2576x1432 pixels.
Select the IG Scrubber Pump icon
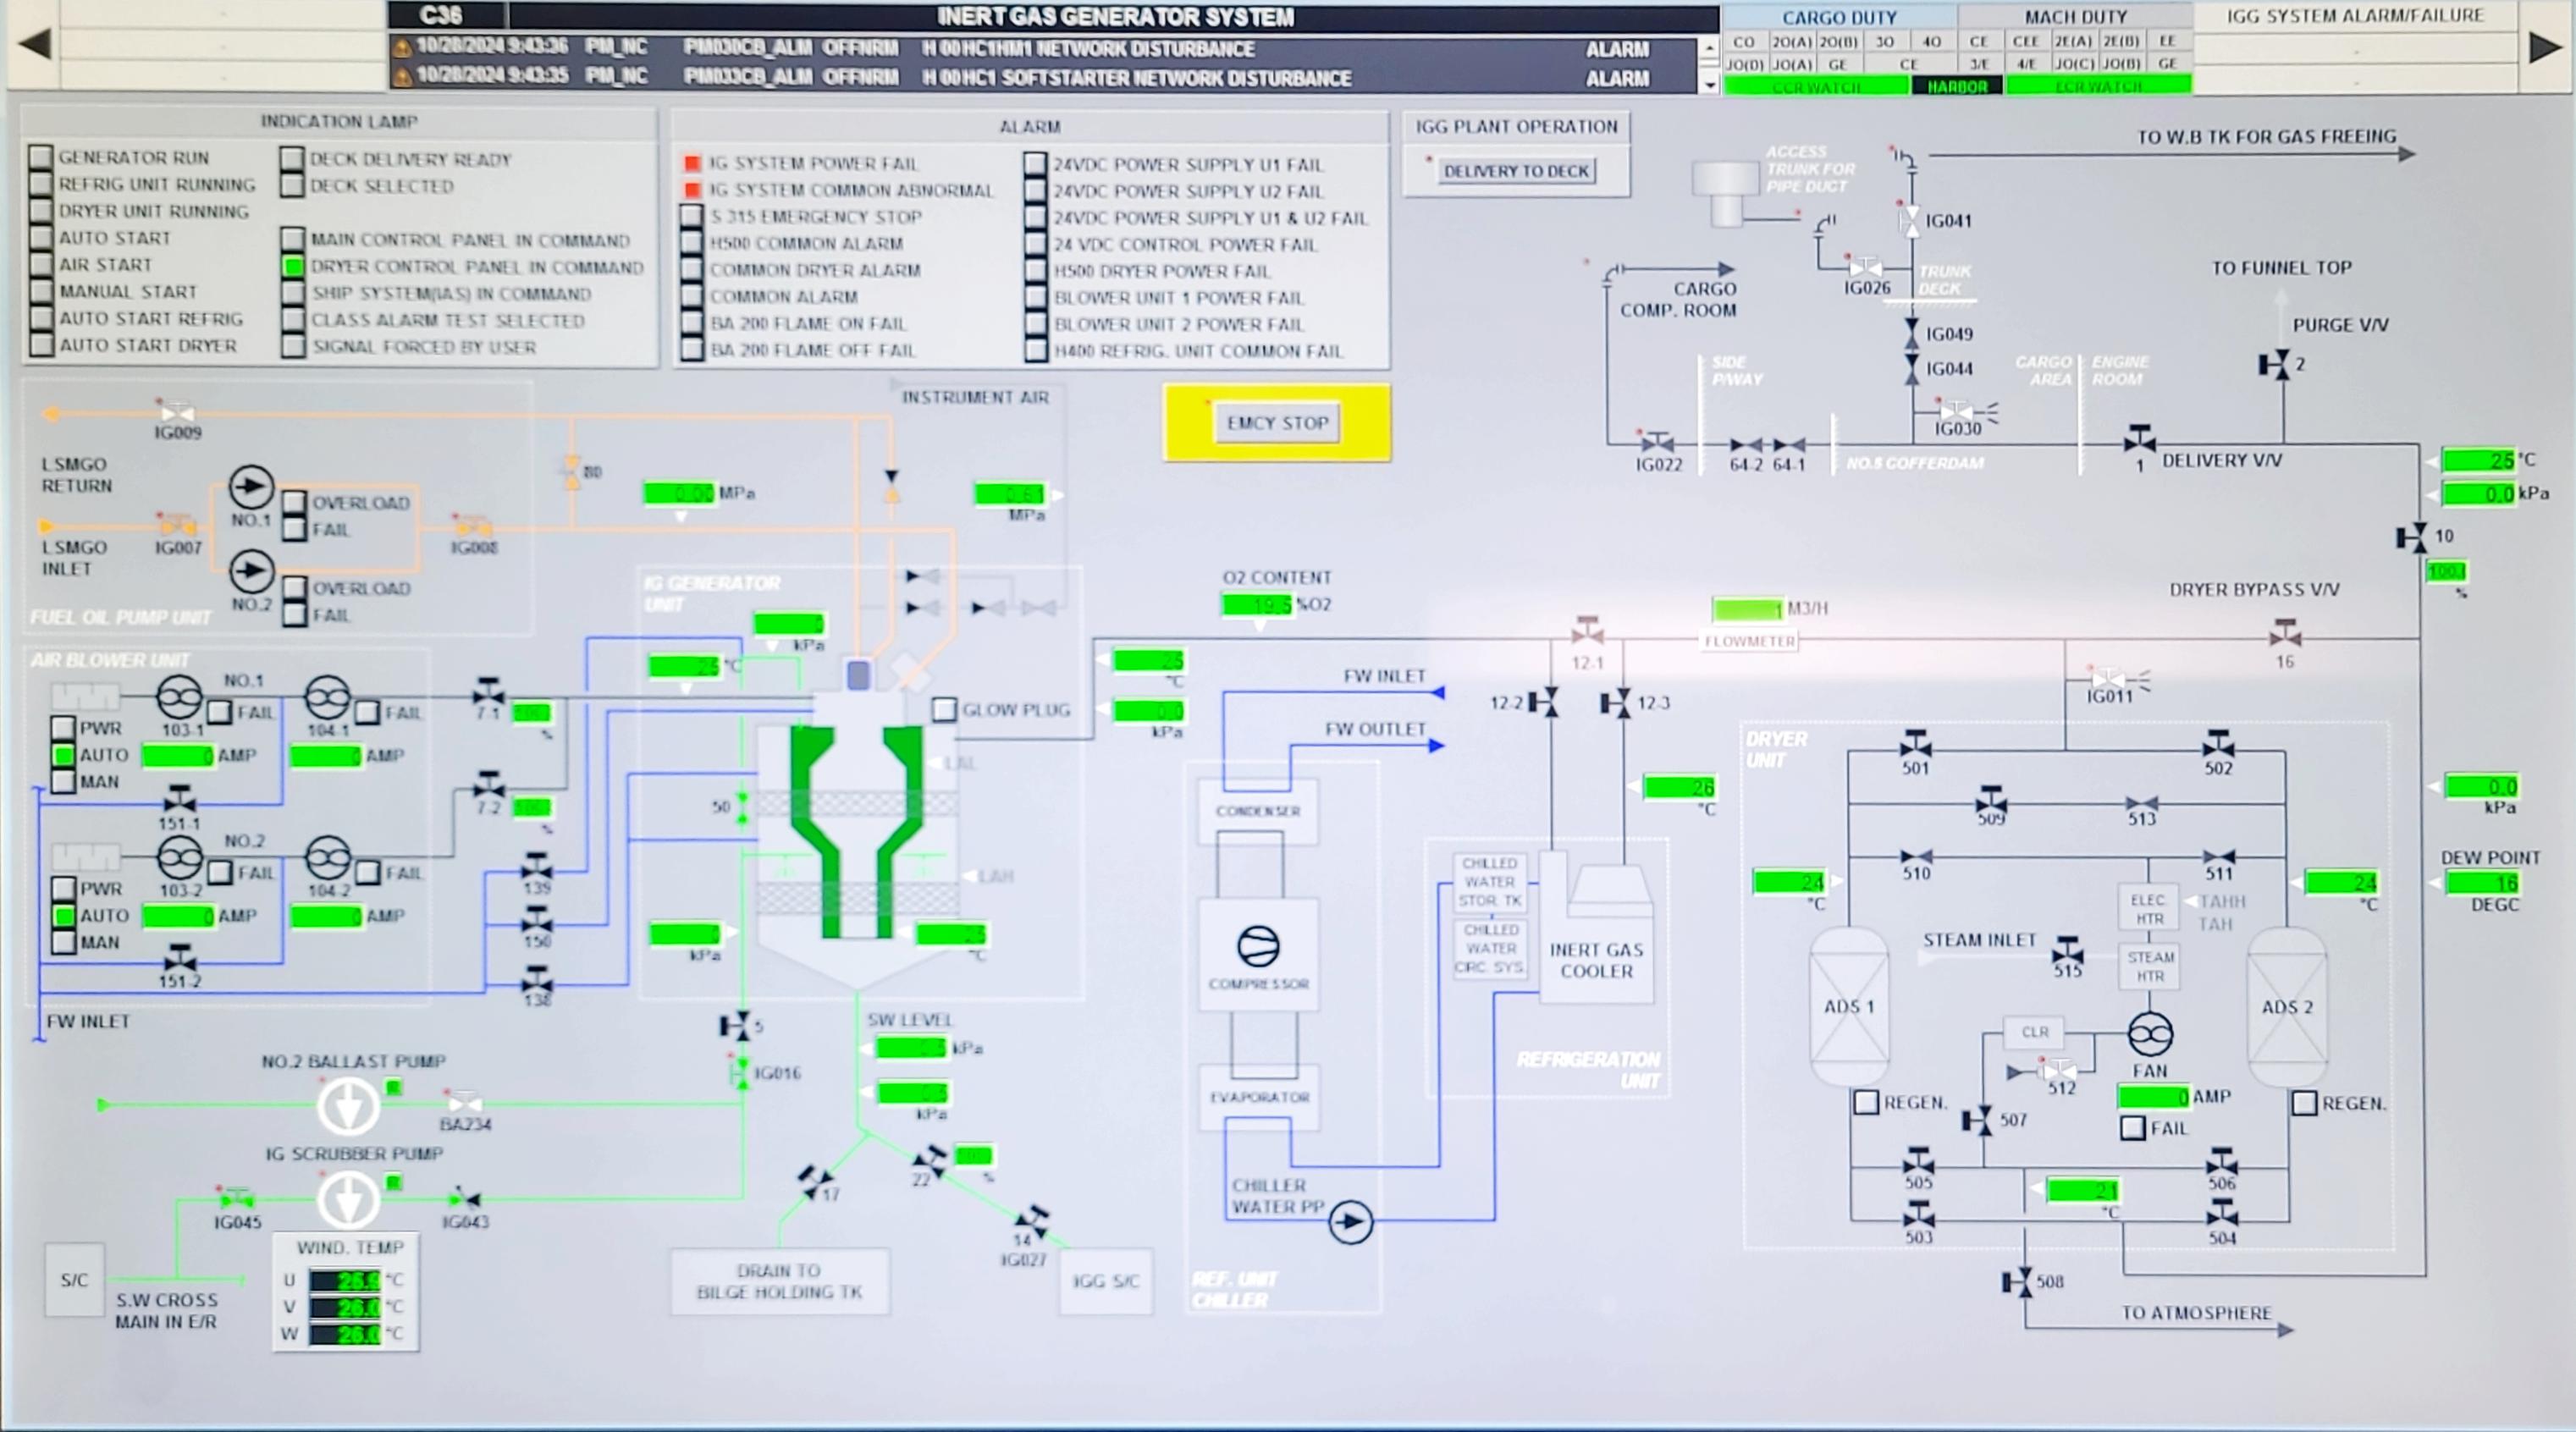(348, 1198)
